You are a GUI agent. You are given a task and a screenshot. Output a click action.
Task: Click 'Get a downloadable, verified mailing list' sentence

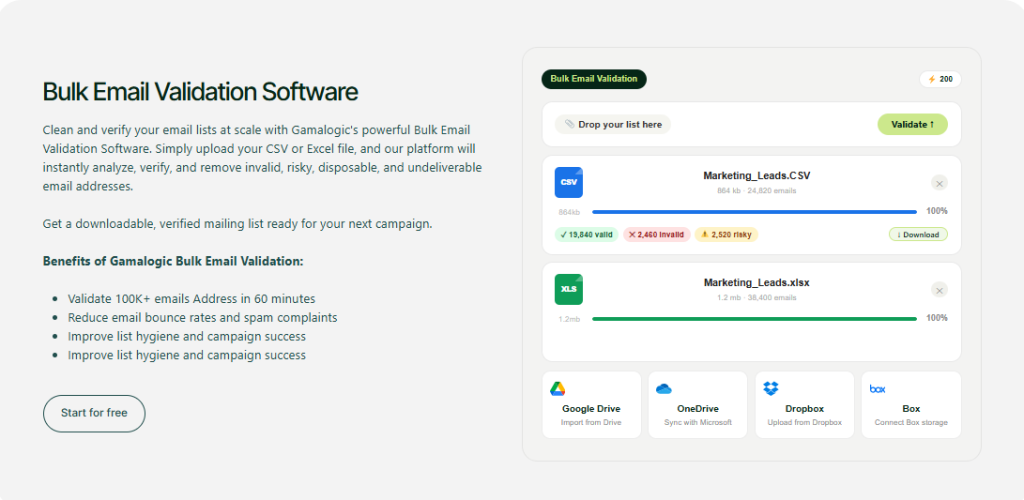238,224
